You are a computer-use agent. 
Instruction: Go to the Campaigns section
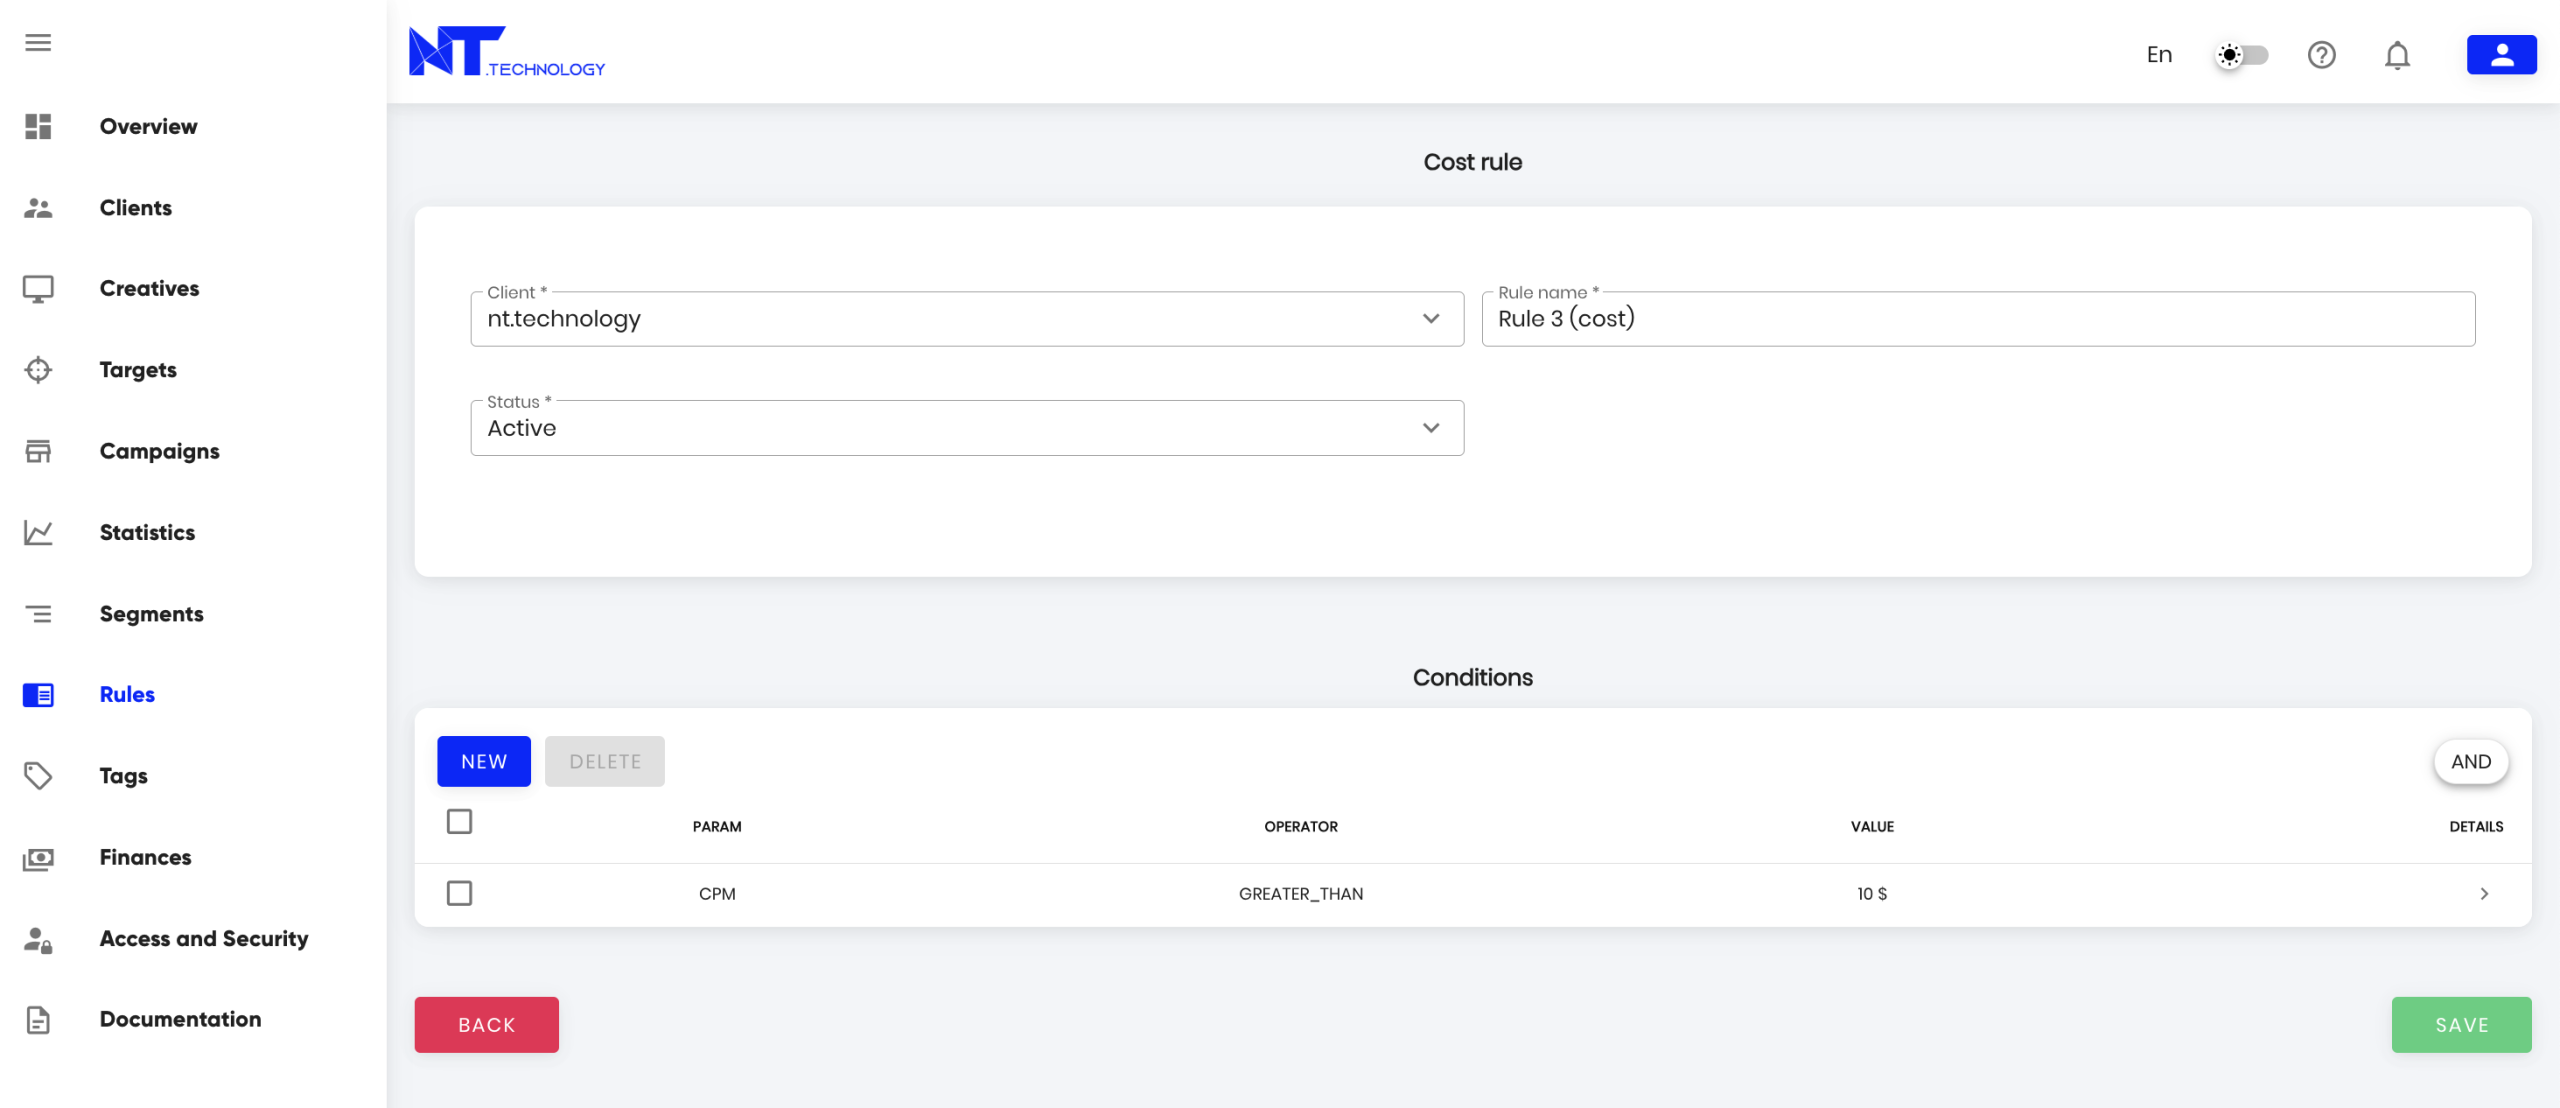[159, 451]
